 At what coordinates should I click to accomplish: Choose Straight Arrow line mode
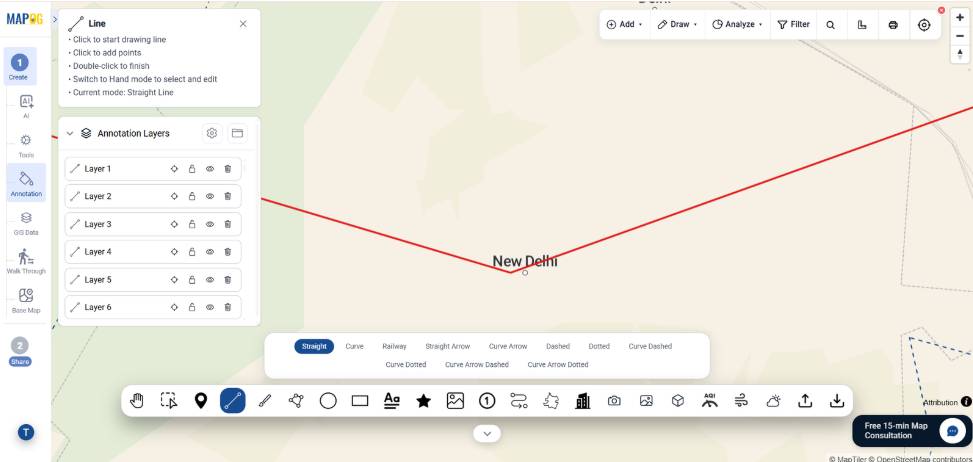447,347
